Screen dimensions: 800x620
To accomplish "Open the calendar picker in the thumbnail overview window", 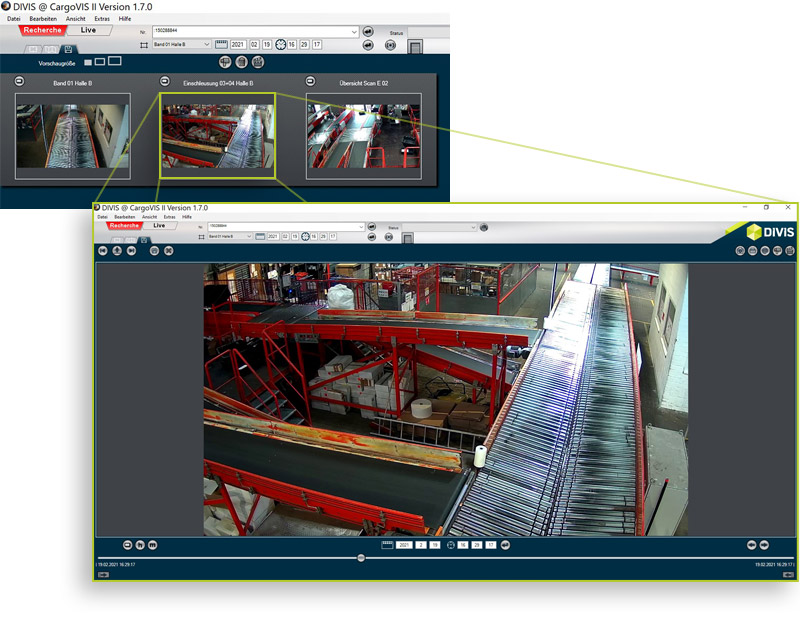I will (221, 44).
